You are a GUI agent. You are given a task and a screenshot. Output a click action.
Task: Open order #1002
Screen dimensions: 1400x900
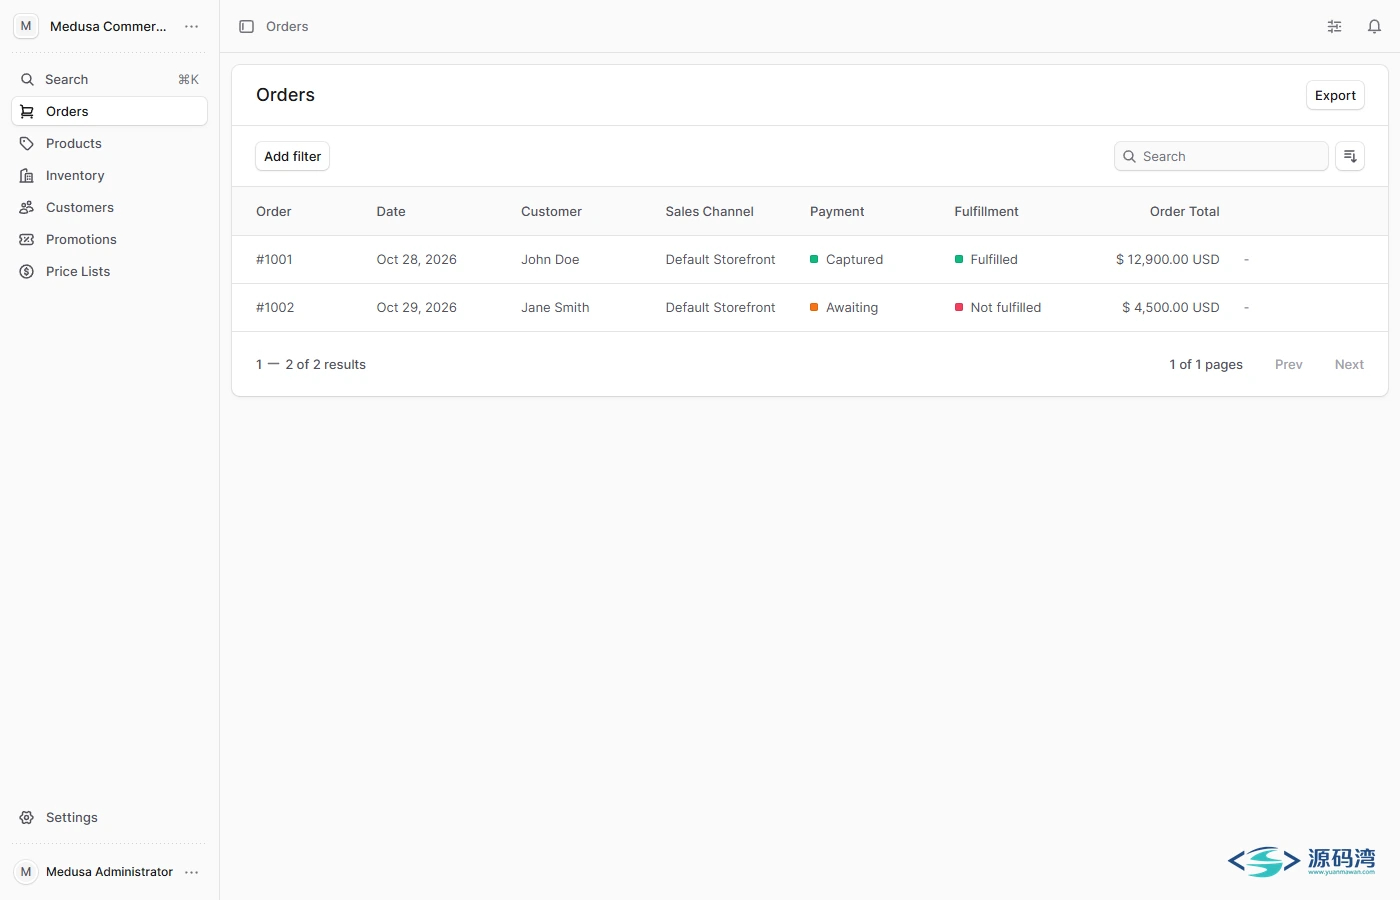click(275, 308)
